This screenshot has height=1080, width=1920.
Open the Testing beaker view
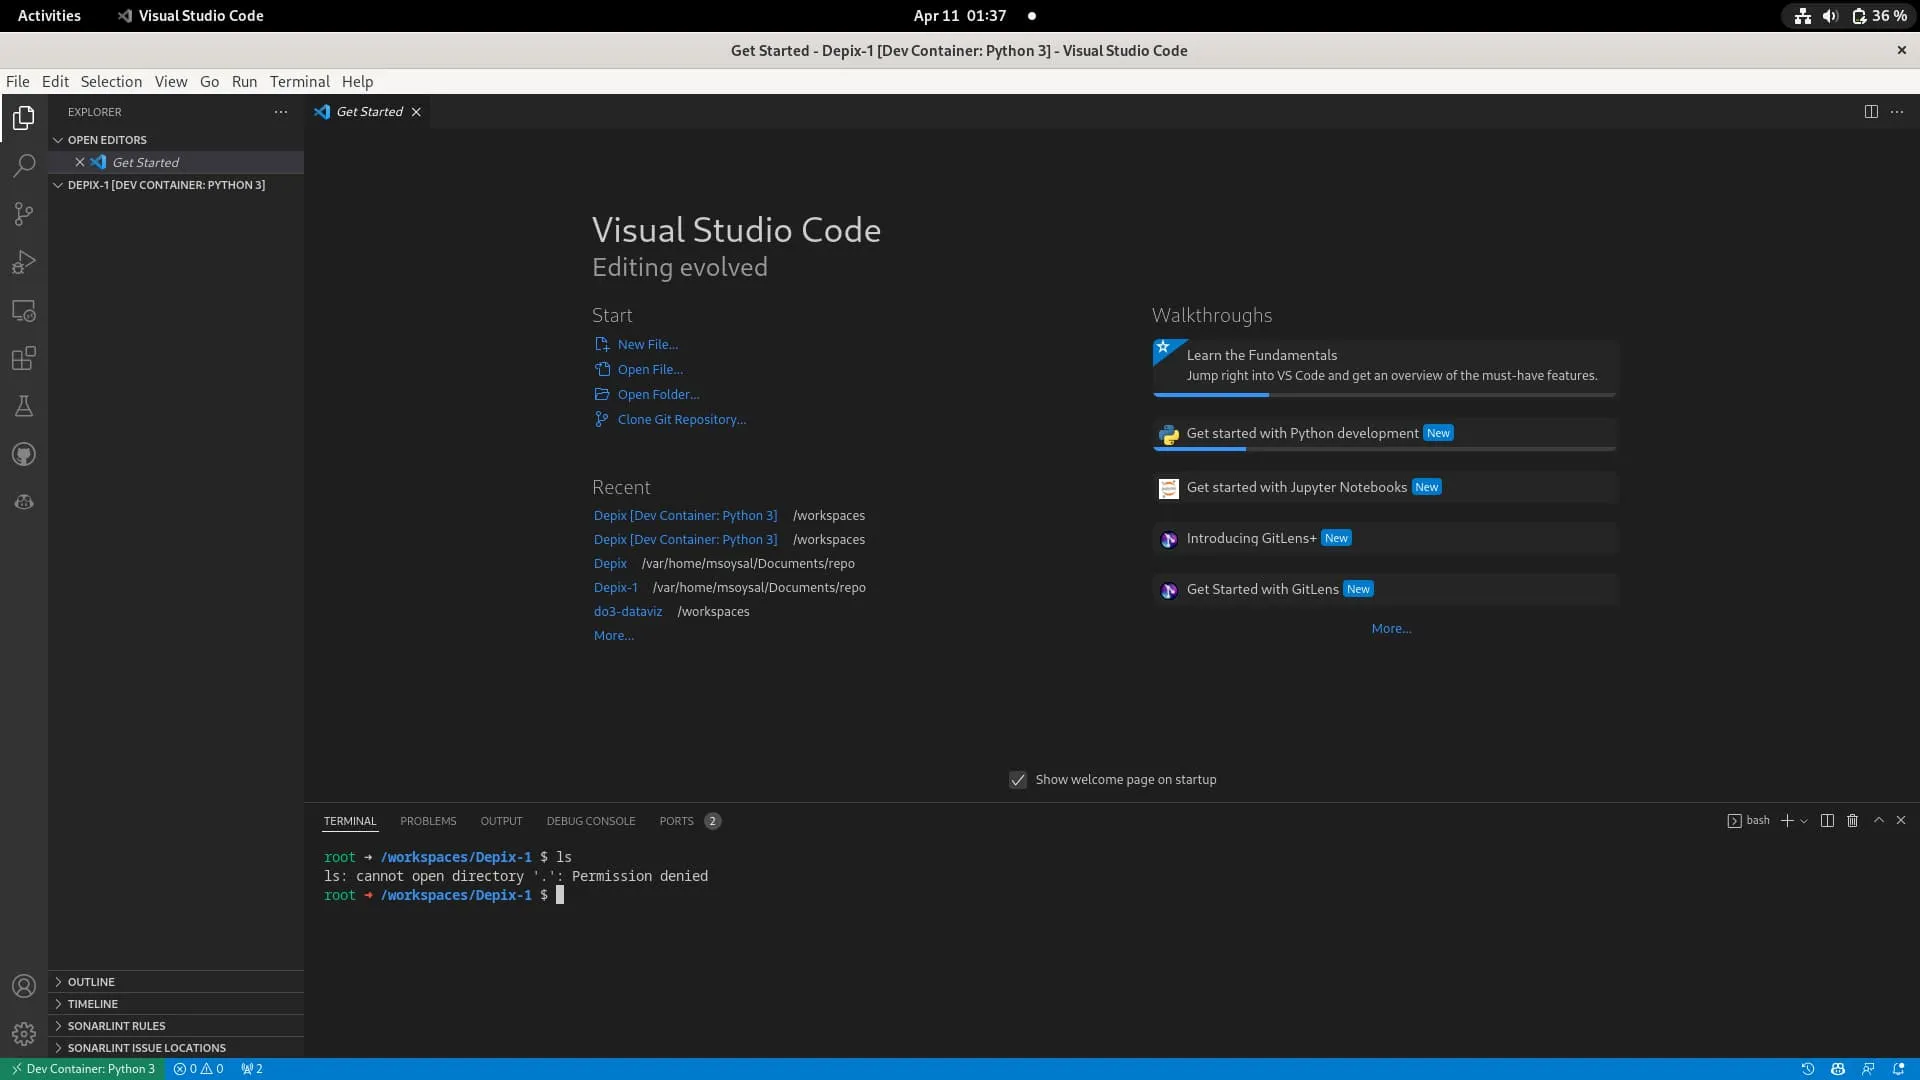pyautogui.click(x=24, y=406)
